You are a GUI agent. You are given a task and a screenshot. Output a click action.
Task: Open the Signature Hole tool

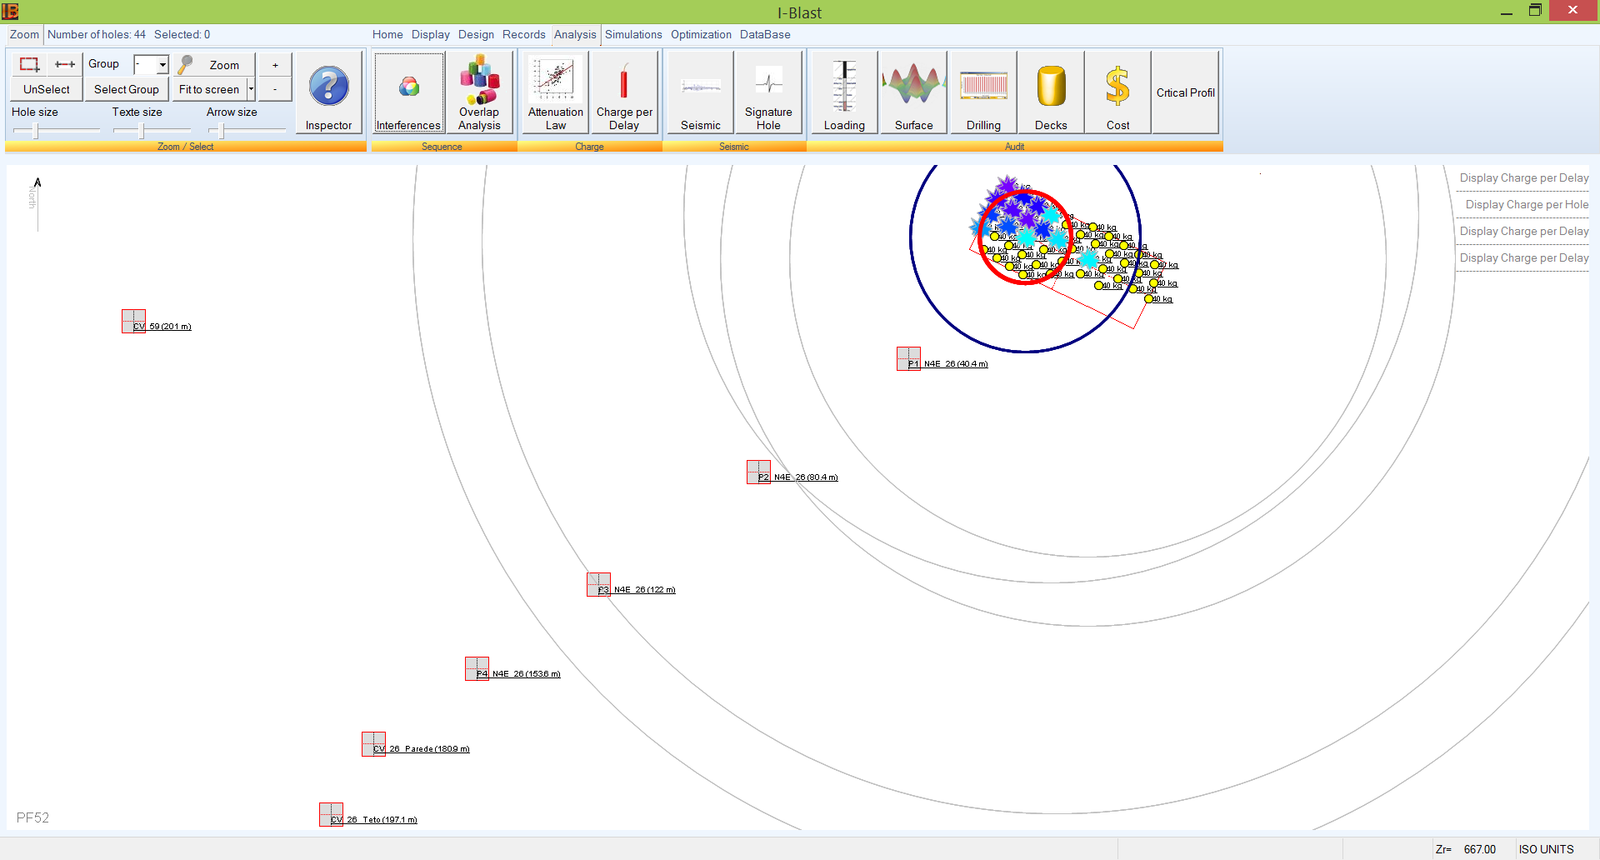[768, 93]
